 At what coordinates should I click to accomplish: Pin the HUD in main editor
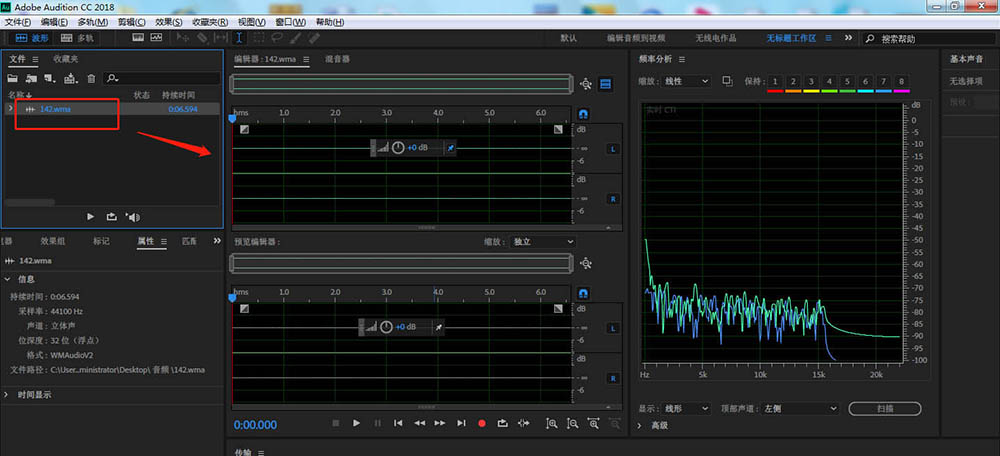coord(450,148)
